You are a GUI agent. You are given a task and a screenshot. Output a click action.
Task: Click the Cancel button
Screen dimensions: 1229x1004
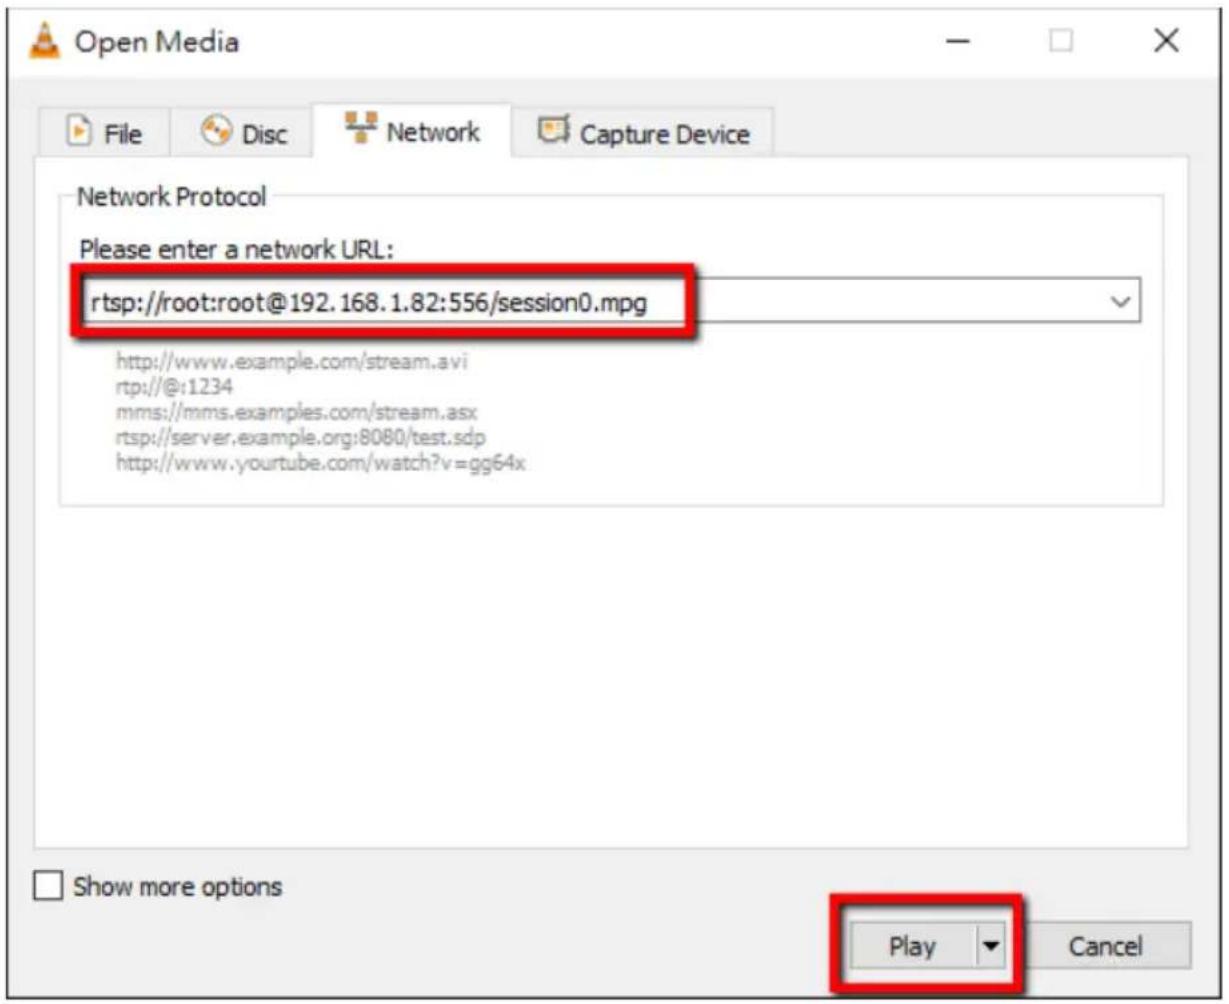click(x=1105, y=945)
